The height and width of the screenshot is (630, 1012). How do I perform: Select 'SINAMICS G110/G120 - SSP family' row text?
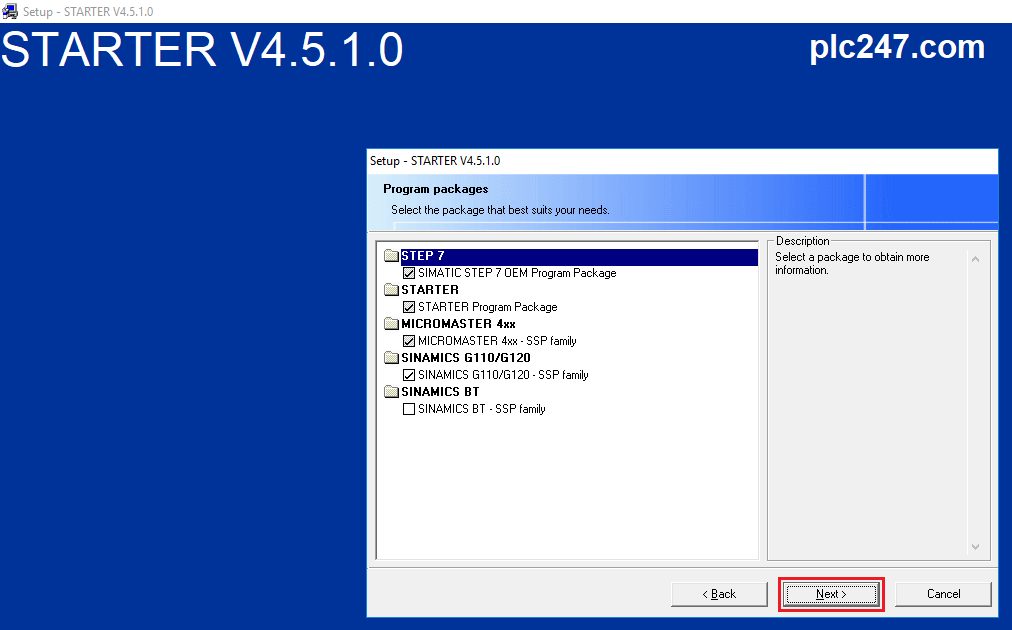coord(503,375)
